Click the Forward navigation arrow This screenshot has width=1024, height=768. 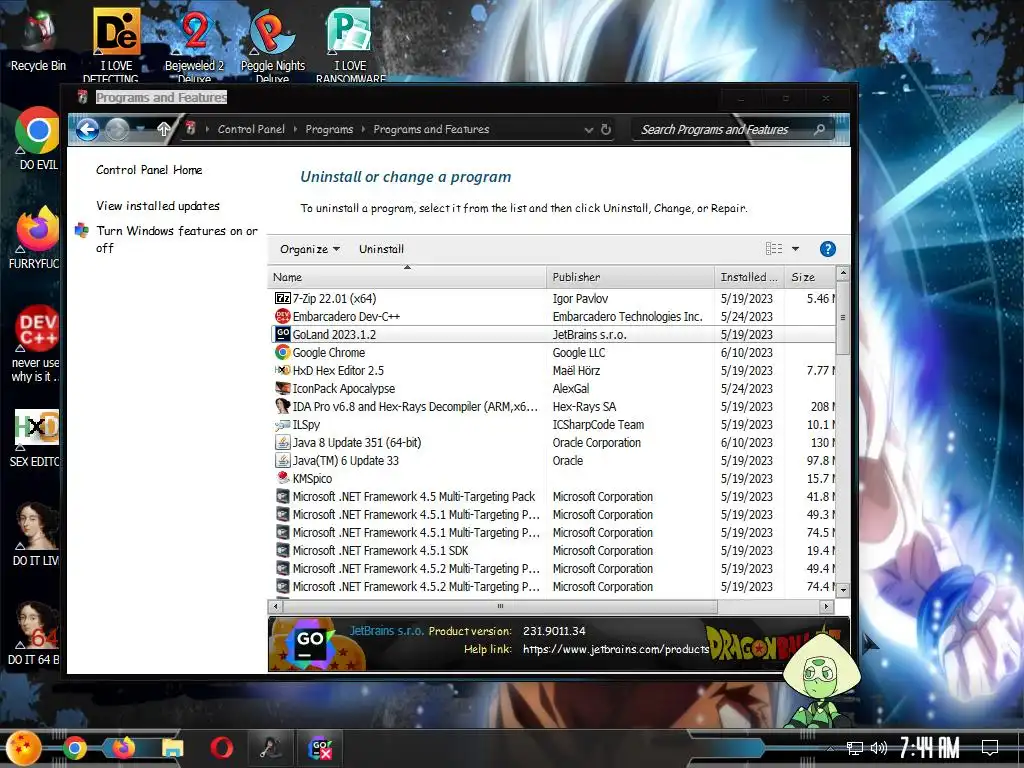click(117, 129)
